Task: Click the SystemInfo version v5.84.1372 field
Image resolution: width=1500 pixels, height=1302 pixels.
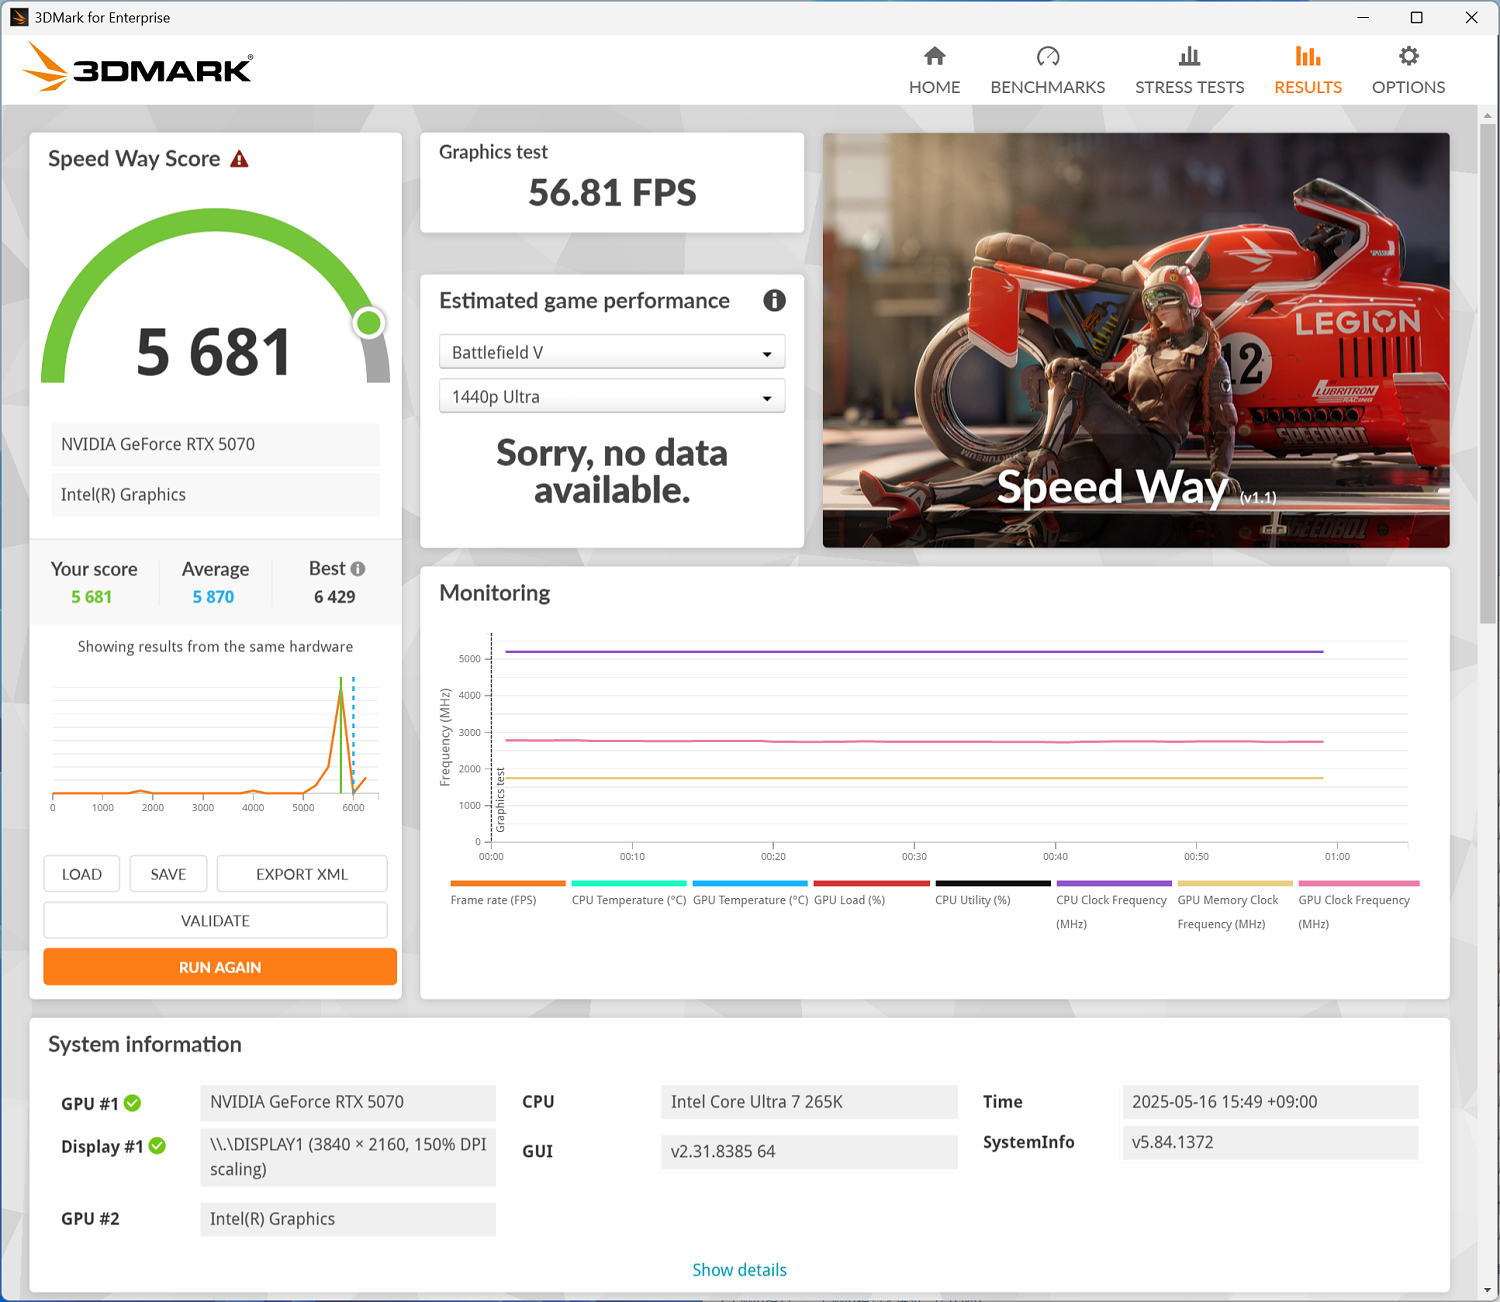Action: (x=1270, y=1142)
